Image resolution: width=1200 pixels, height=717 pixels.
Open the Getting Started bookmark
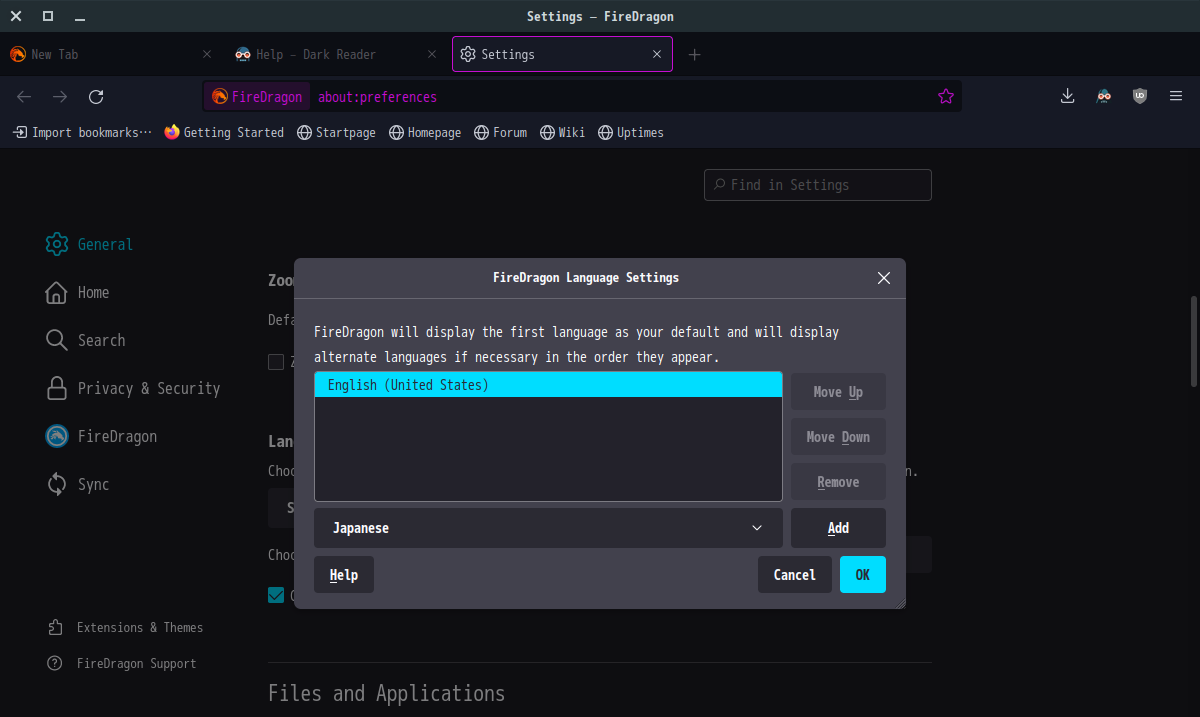[224, 132]
